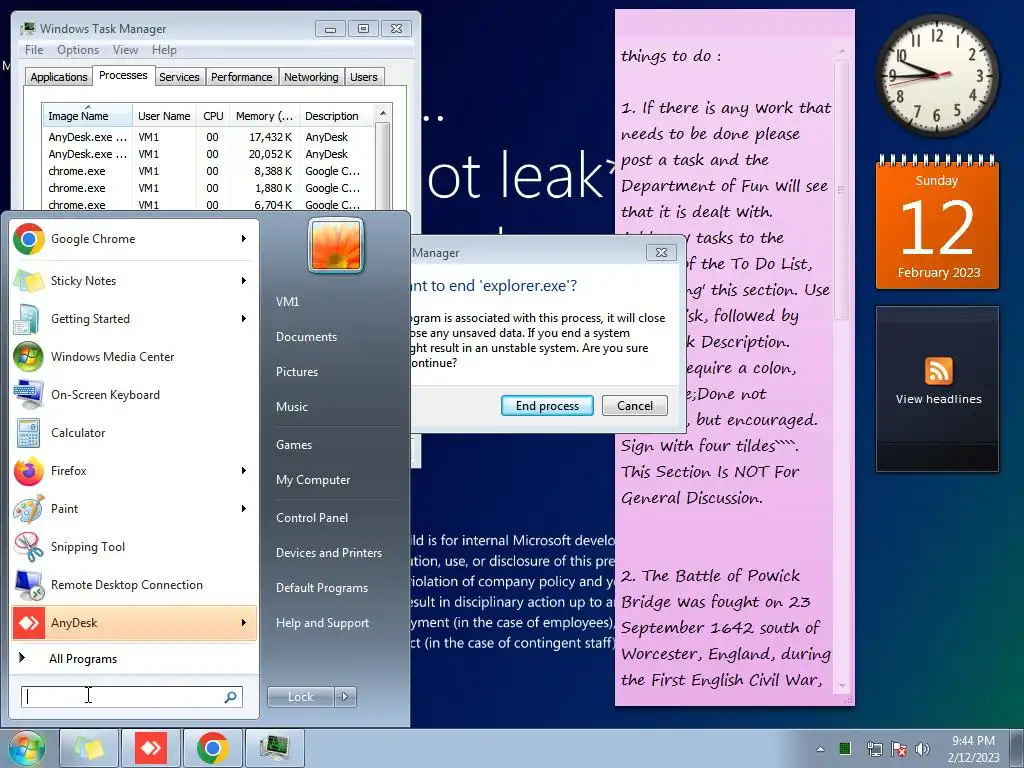Switch to Performance tab

(242, 77)
